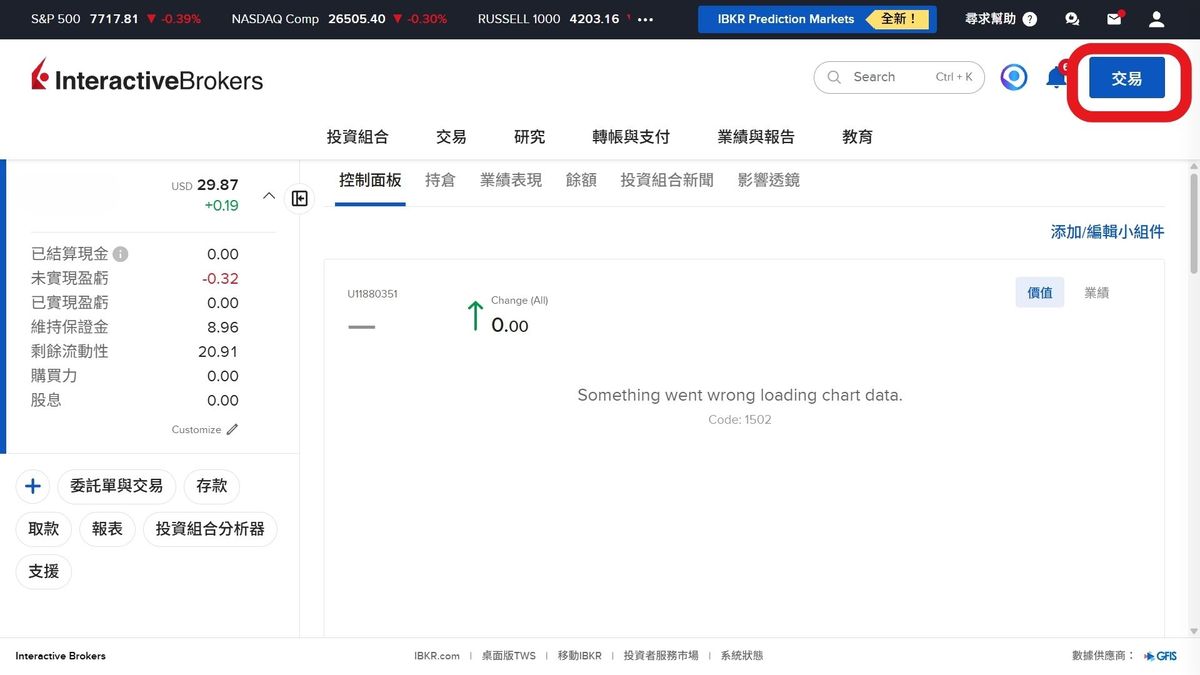1200x675 pixels.
Task: Click the 支援 shortcut button
Action: (x=44, y=572)
